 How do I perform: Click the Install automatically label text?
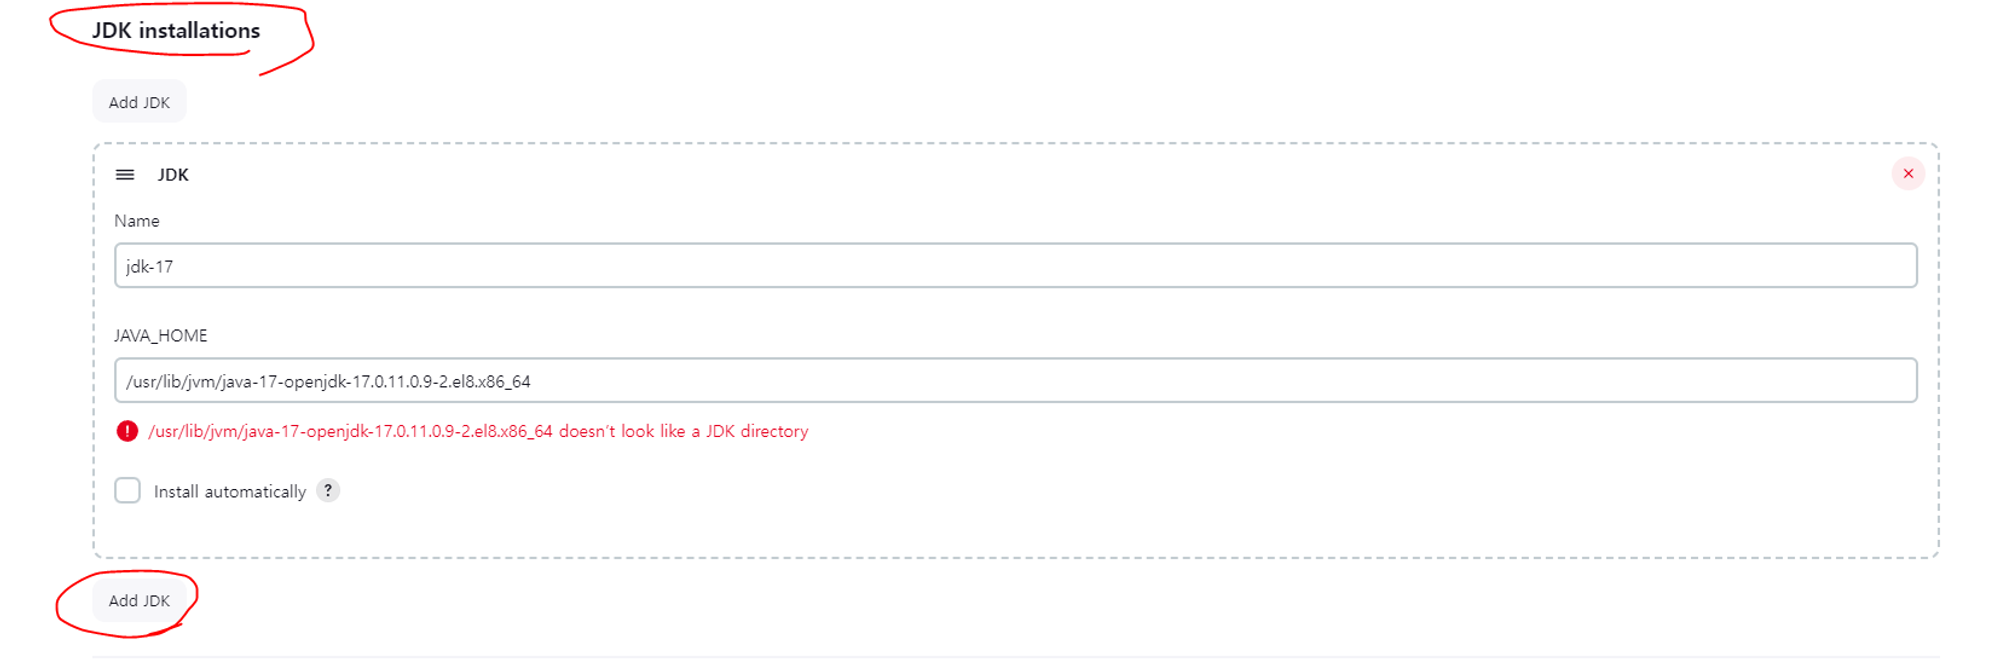(x=230, y=492)
